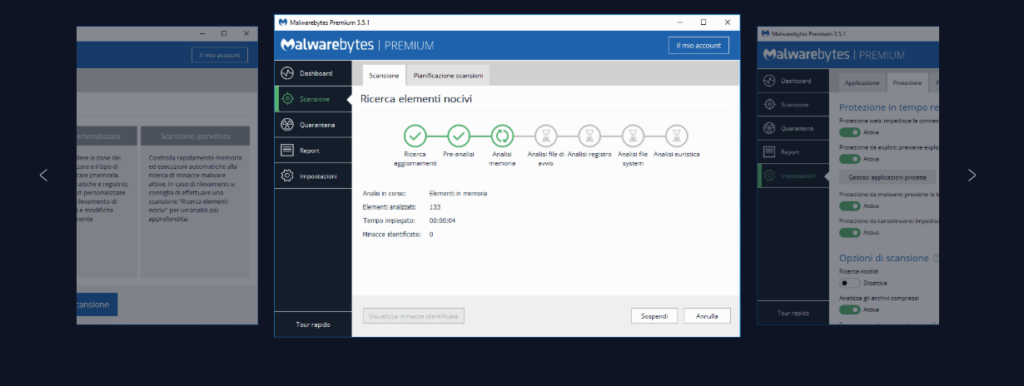Screen dimensions: 1024x386
Task: Minimize the left Malwarebytes window
Action: point(202,33)
